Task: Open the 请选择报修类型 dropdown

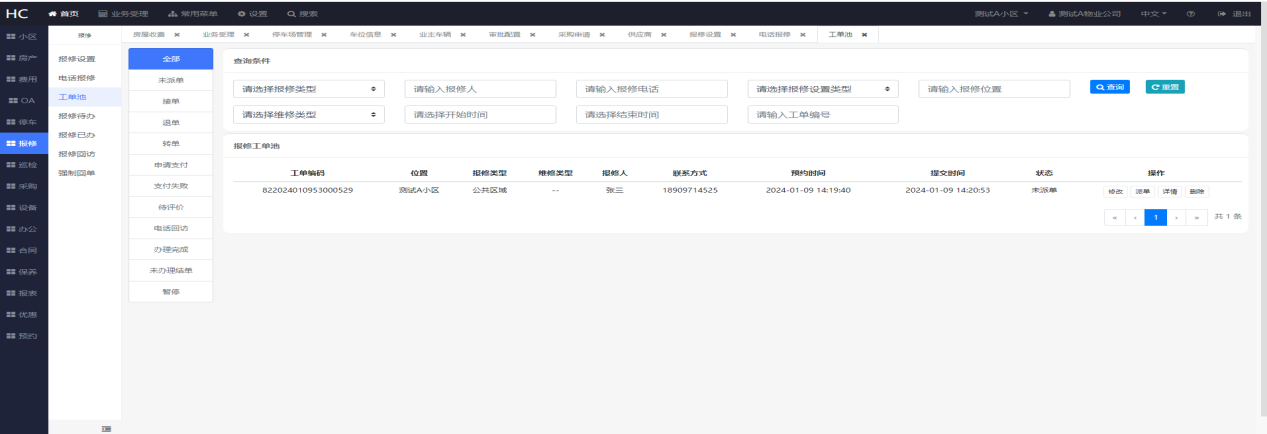Action: pyautogui.click(x=309, y=89)
